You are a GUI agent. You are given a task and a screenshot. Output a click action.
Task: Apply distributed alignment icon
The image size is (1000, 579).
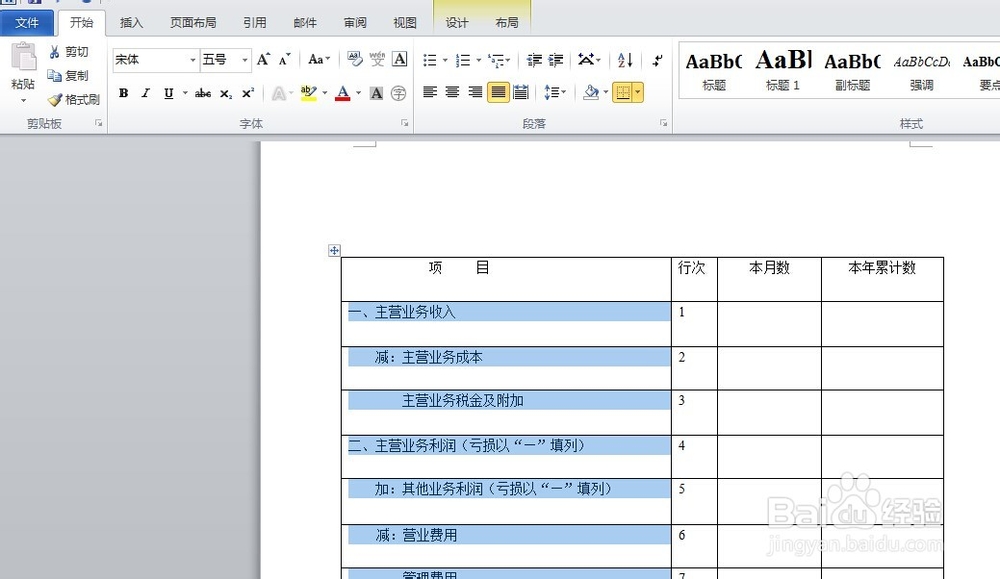[521, 92]
